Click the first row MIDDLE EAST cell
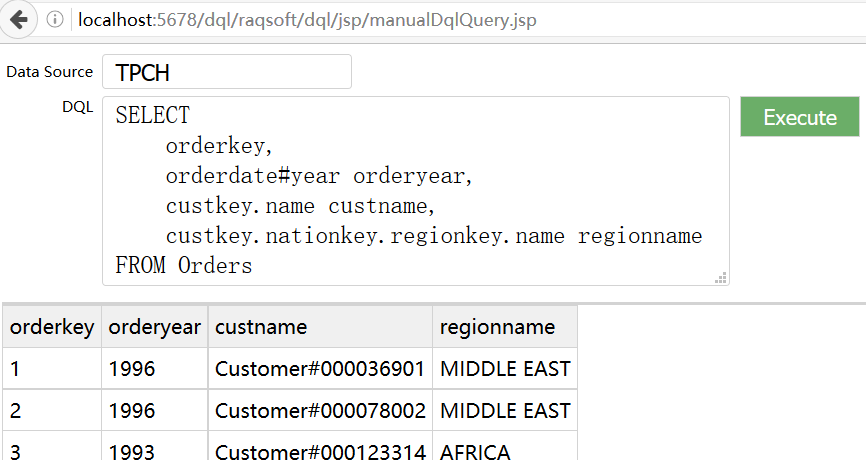 click(x=505, y=369)
